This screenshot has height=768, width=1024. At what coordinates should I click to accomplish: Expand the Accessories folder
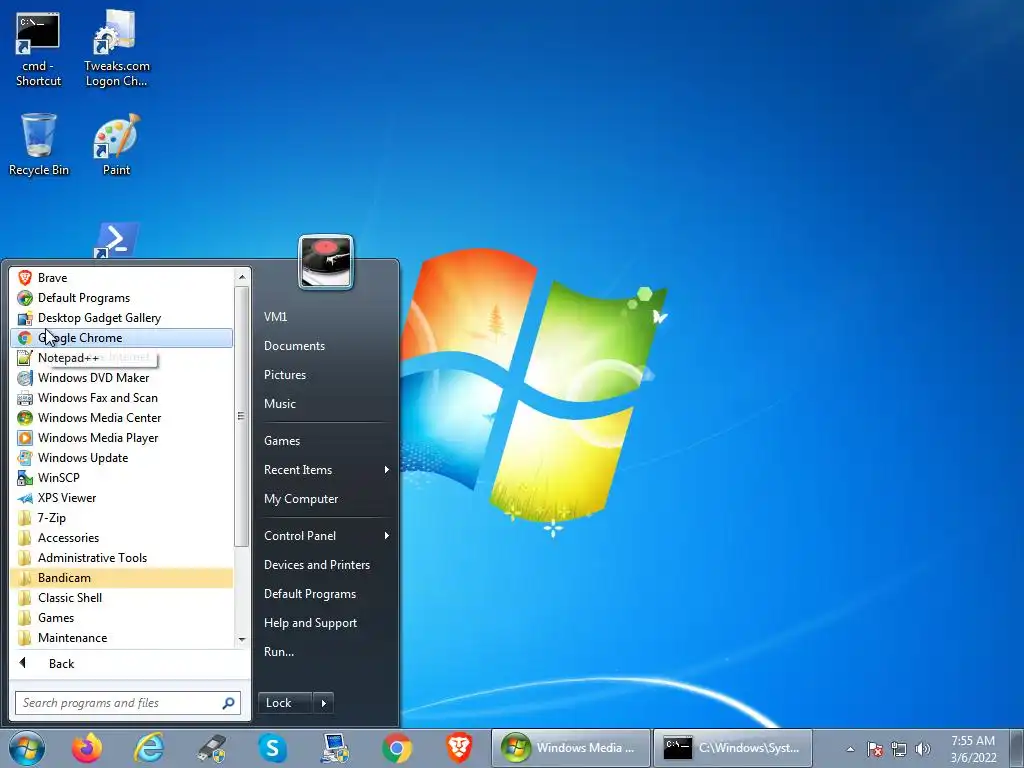click(121, 538)
